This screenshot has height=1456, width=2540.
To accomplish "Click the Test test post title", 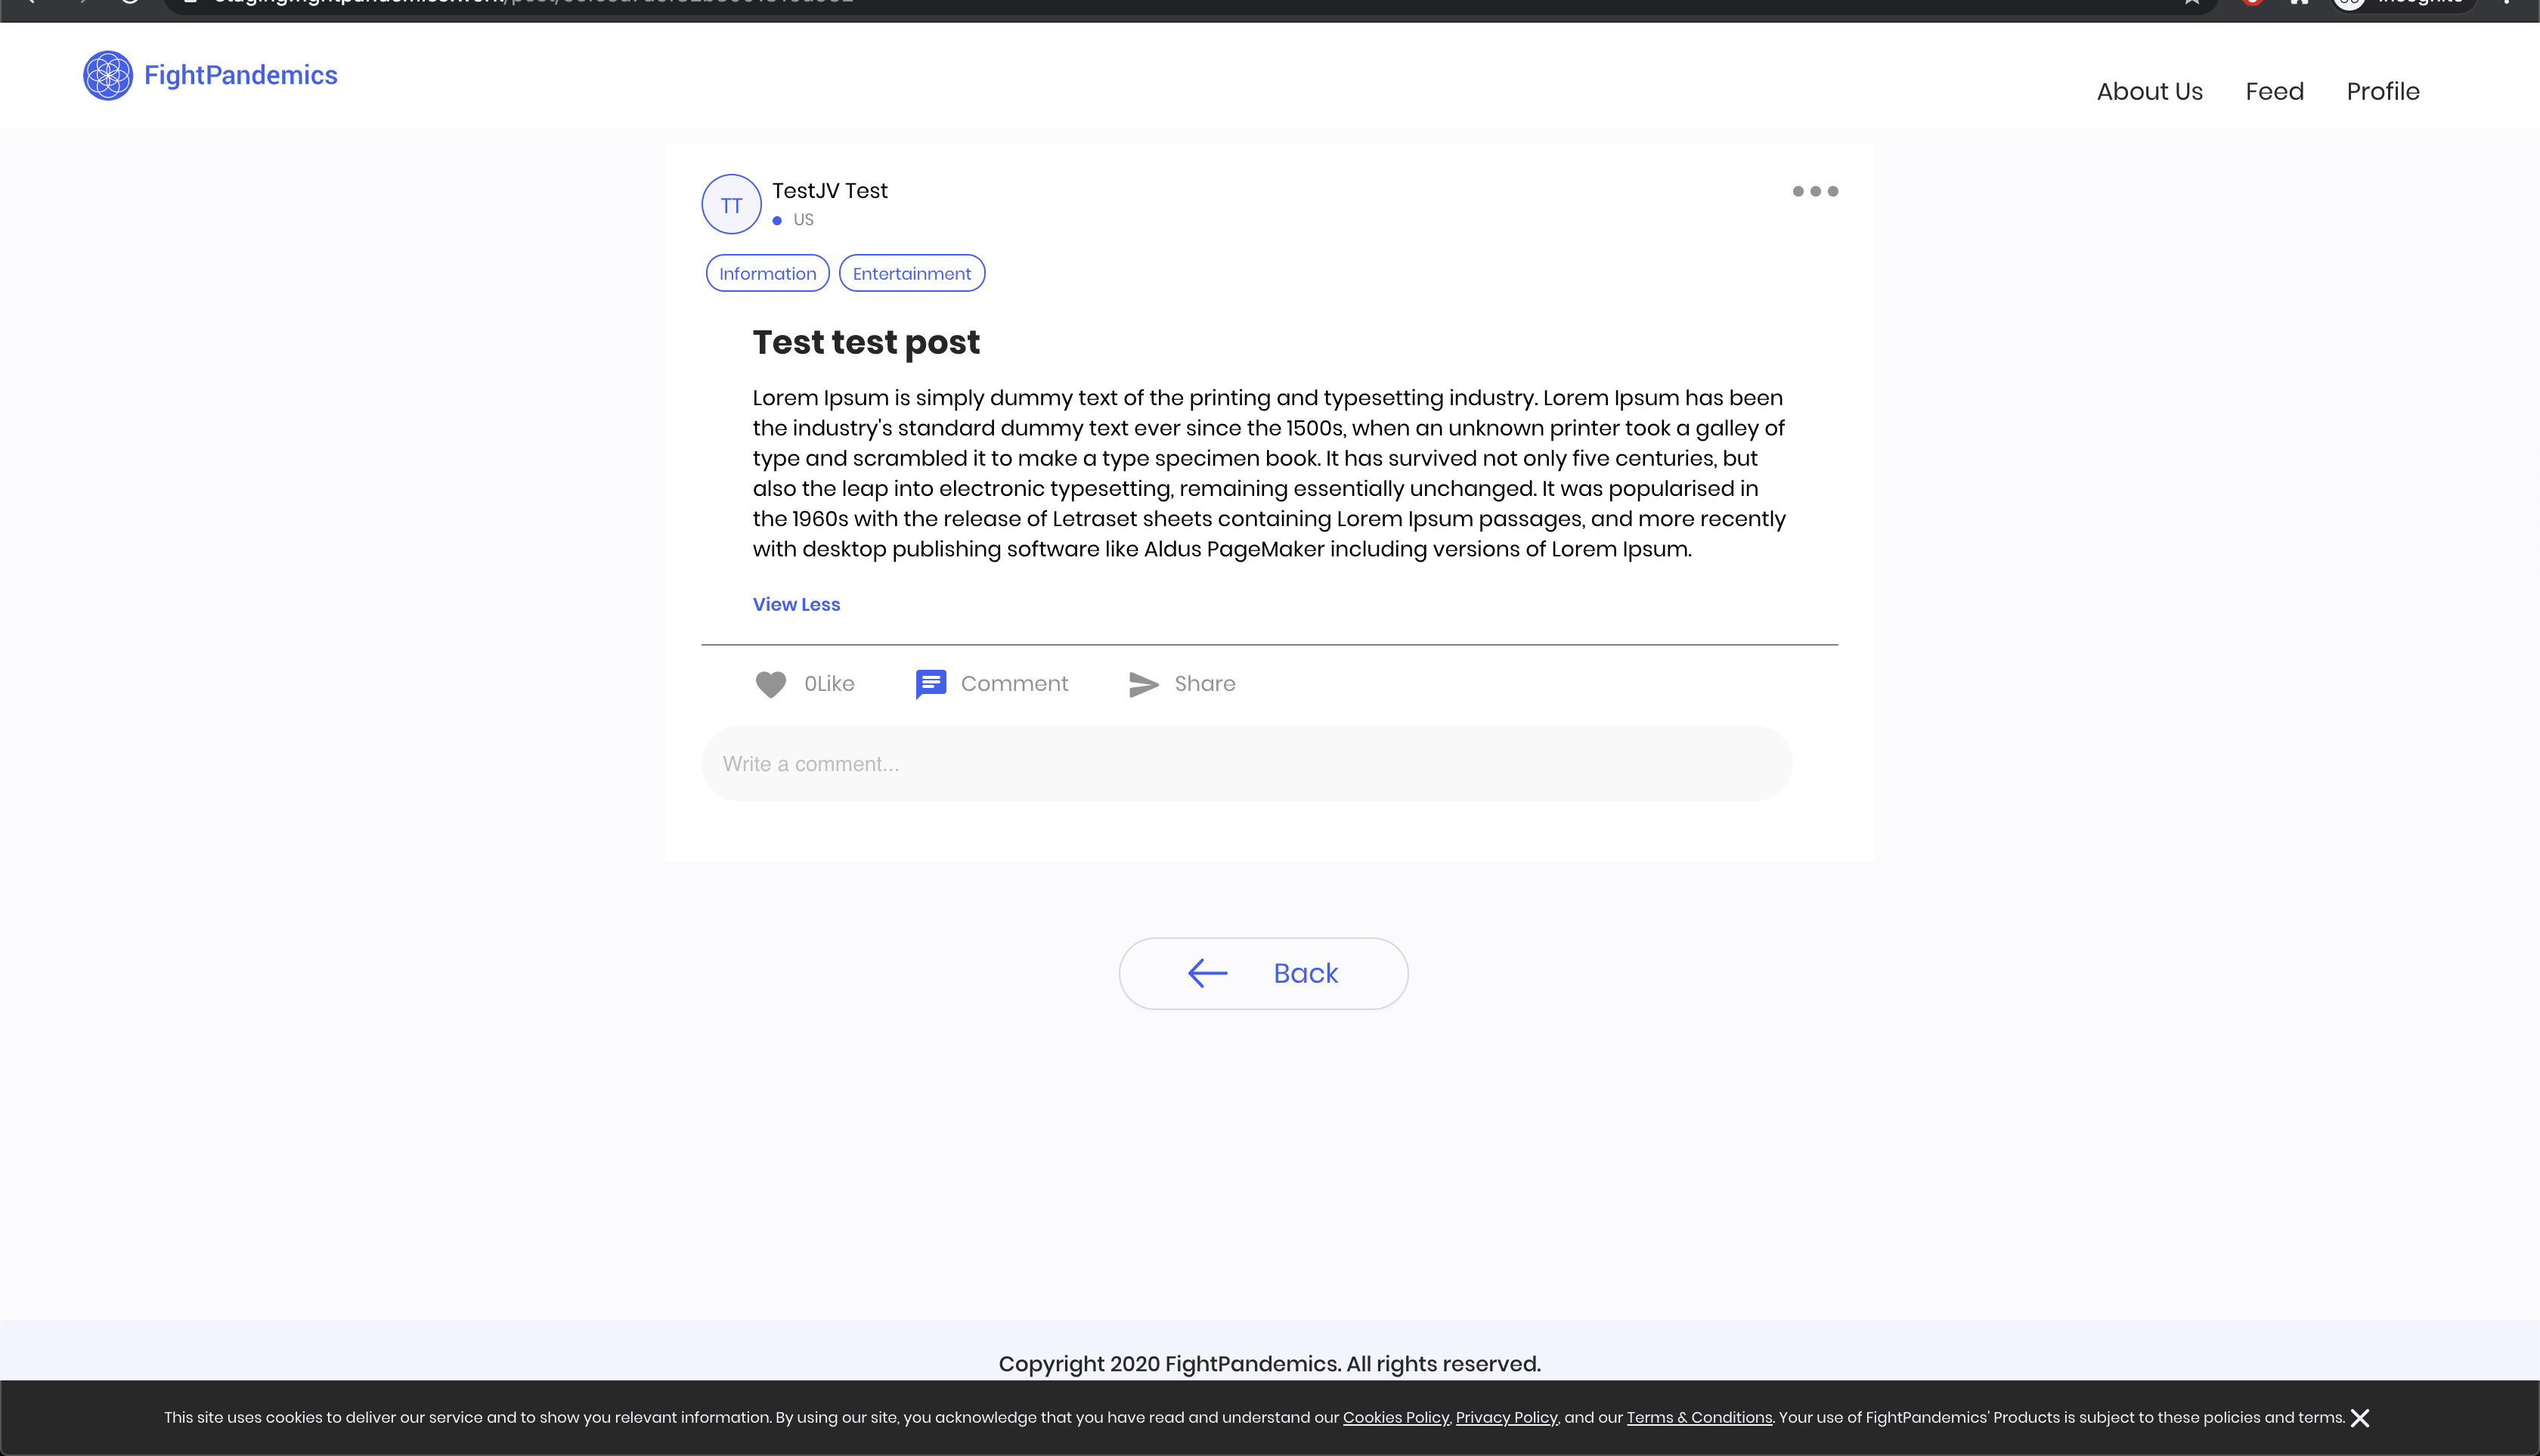I will pos(866,342).
